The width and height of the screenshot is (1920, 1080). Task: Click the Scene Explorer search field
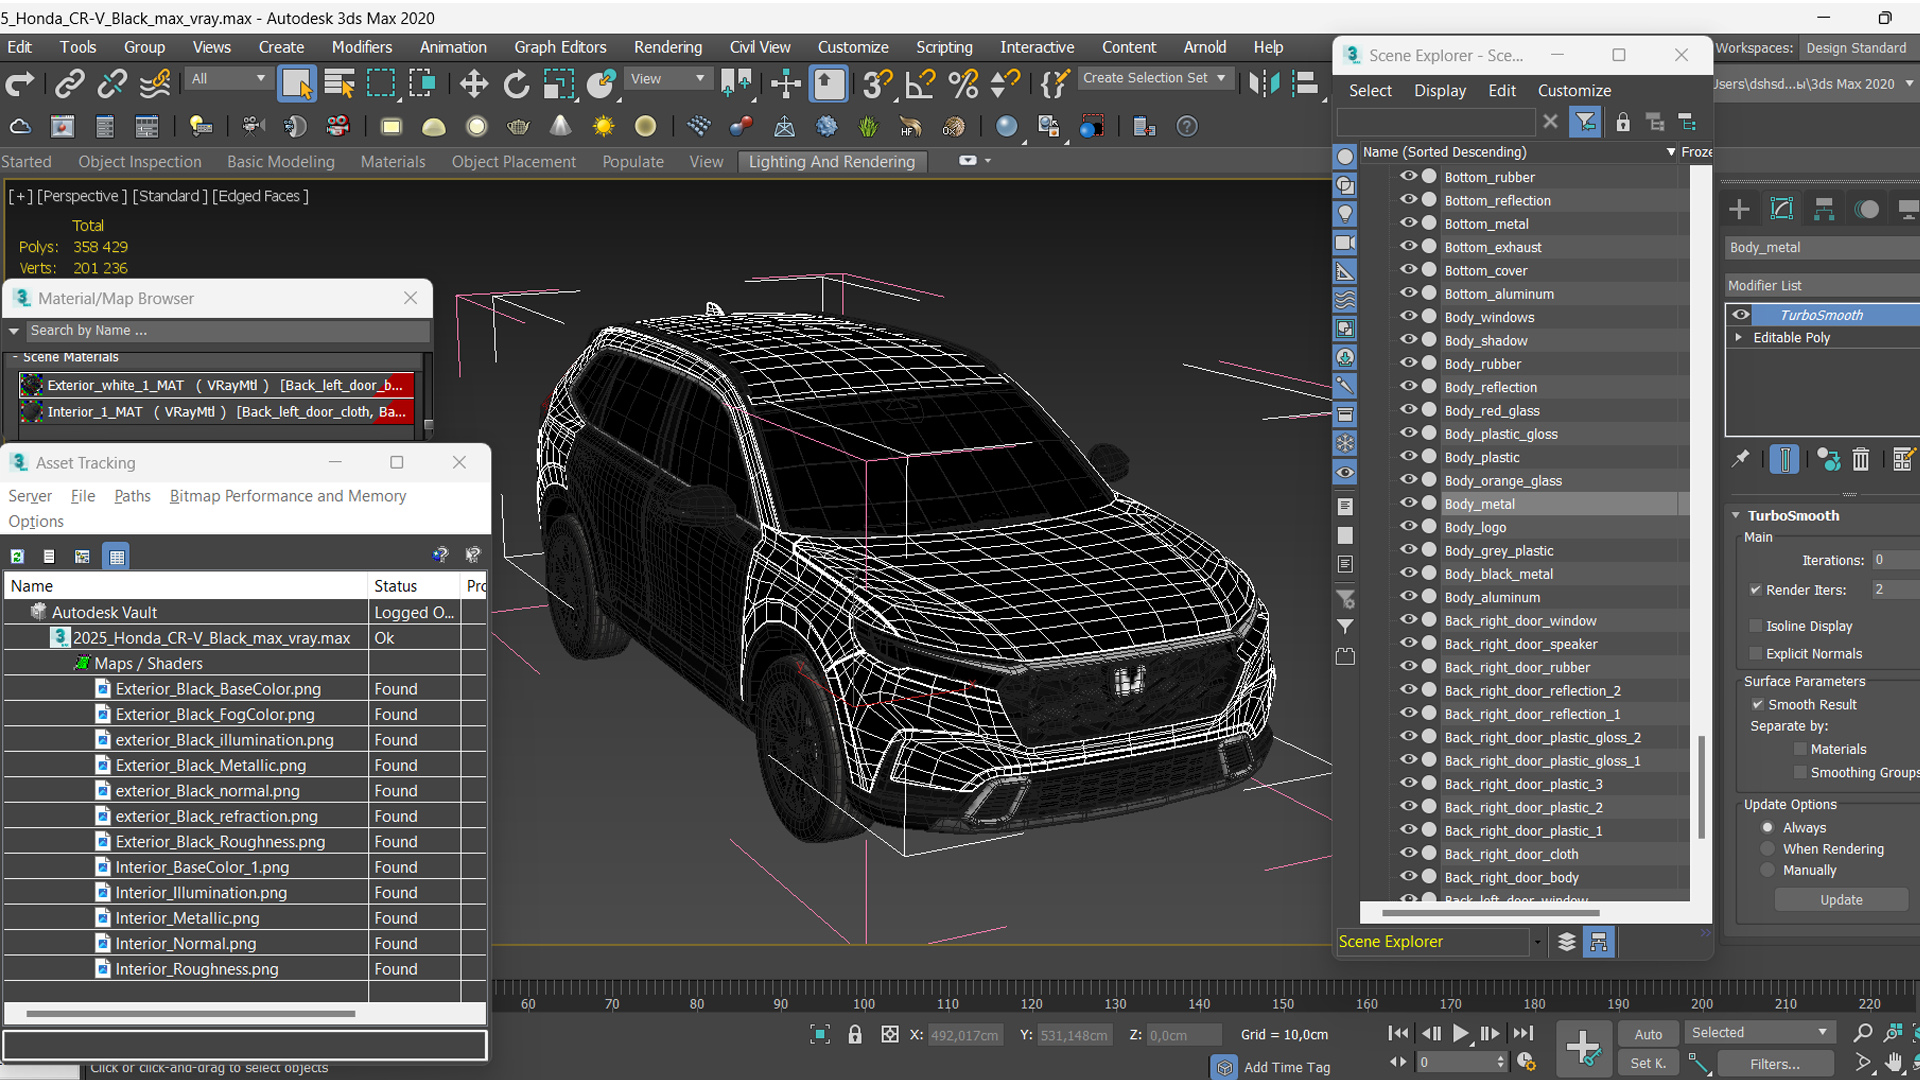1435,122
